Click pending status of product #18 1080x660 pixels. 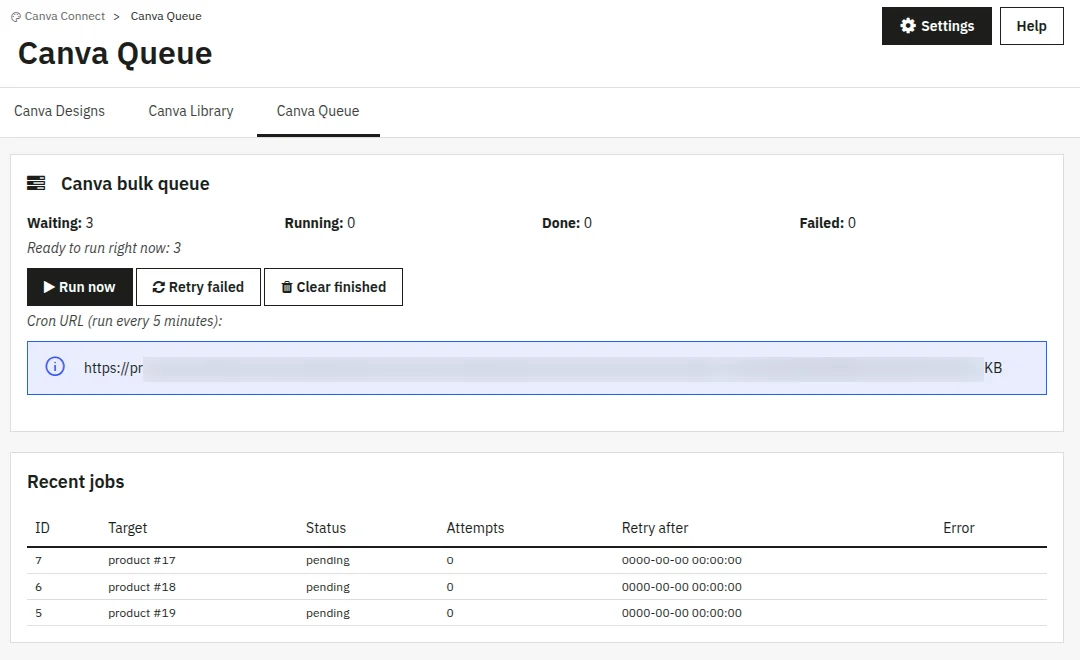(x=328, y=588)
